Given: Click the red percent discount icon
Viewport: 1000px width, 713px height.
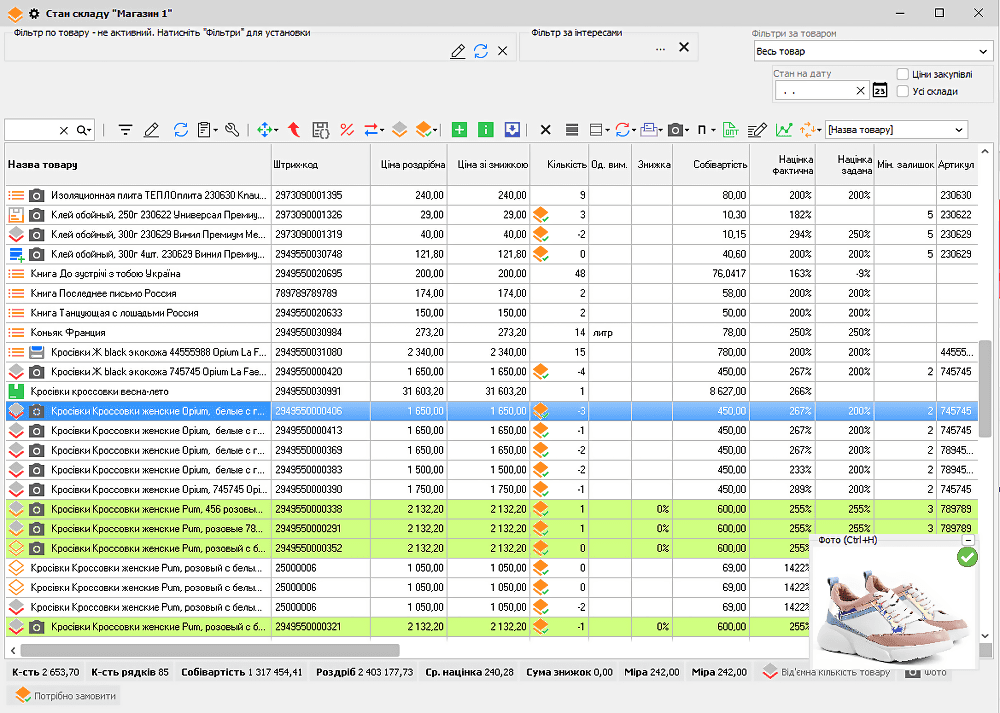Looking at the screenshot, I should [x=347, y=130].
